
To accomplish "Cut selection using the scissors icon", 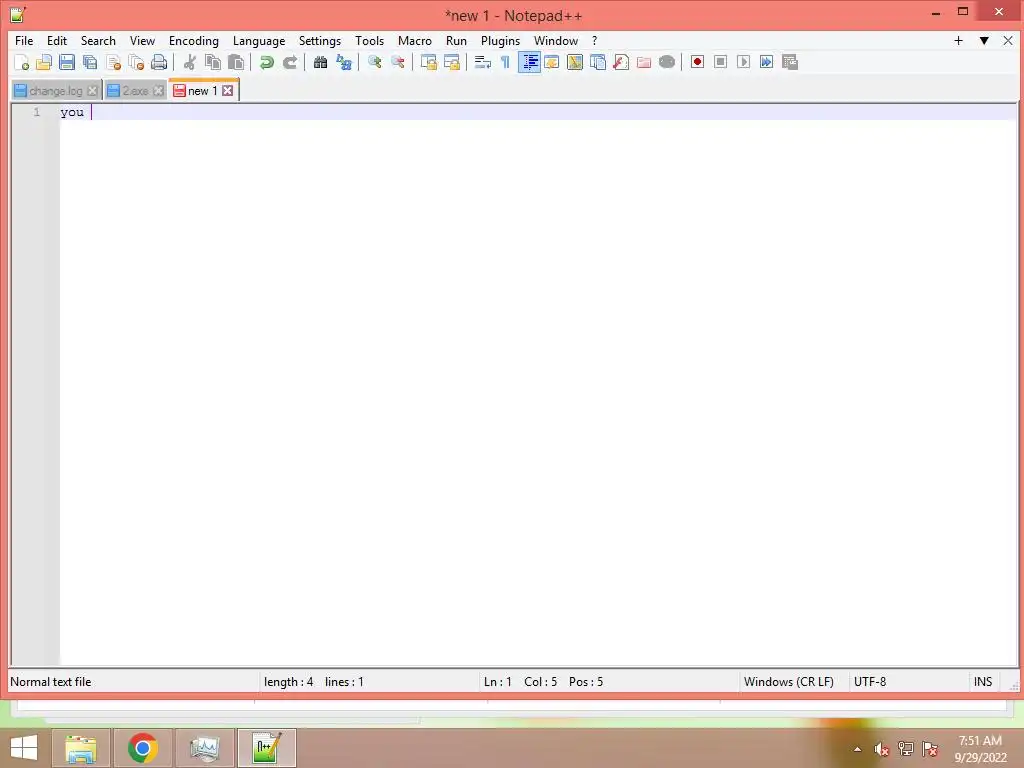I will coord(189,62).
